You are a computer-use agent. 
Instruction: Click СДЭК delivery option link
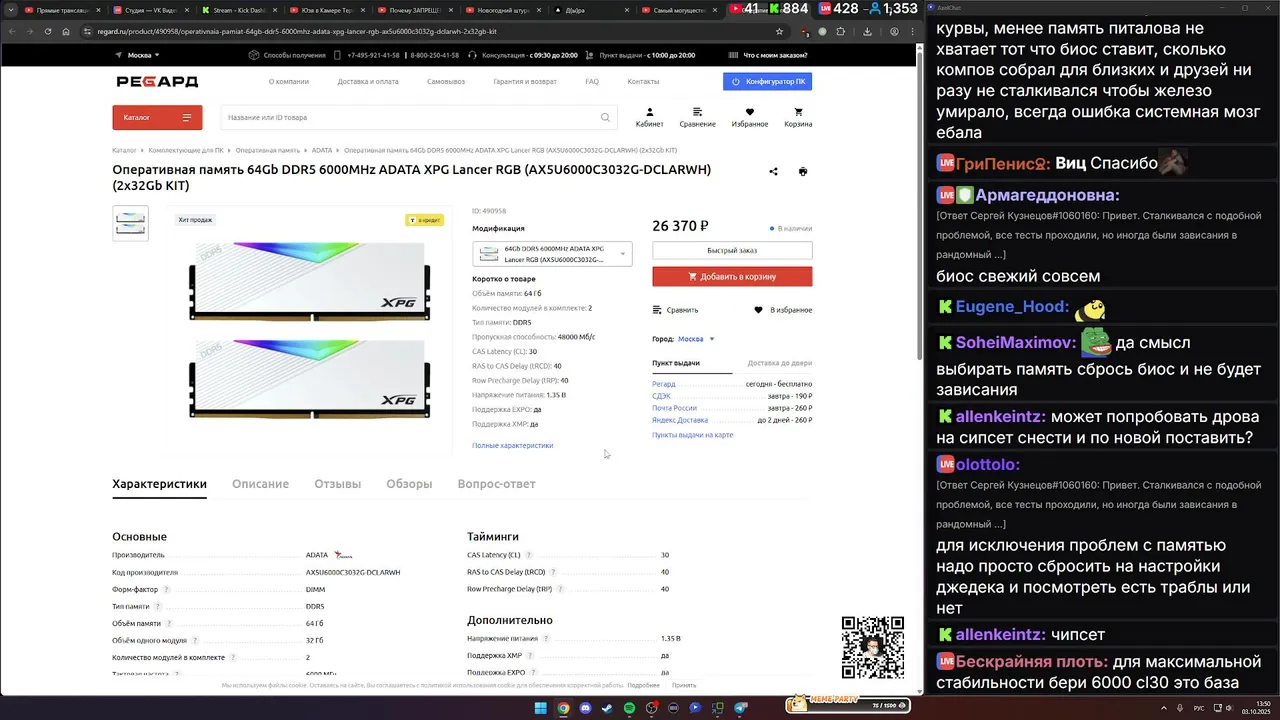coord(661,396)
